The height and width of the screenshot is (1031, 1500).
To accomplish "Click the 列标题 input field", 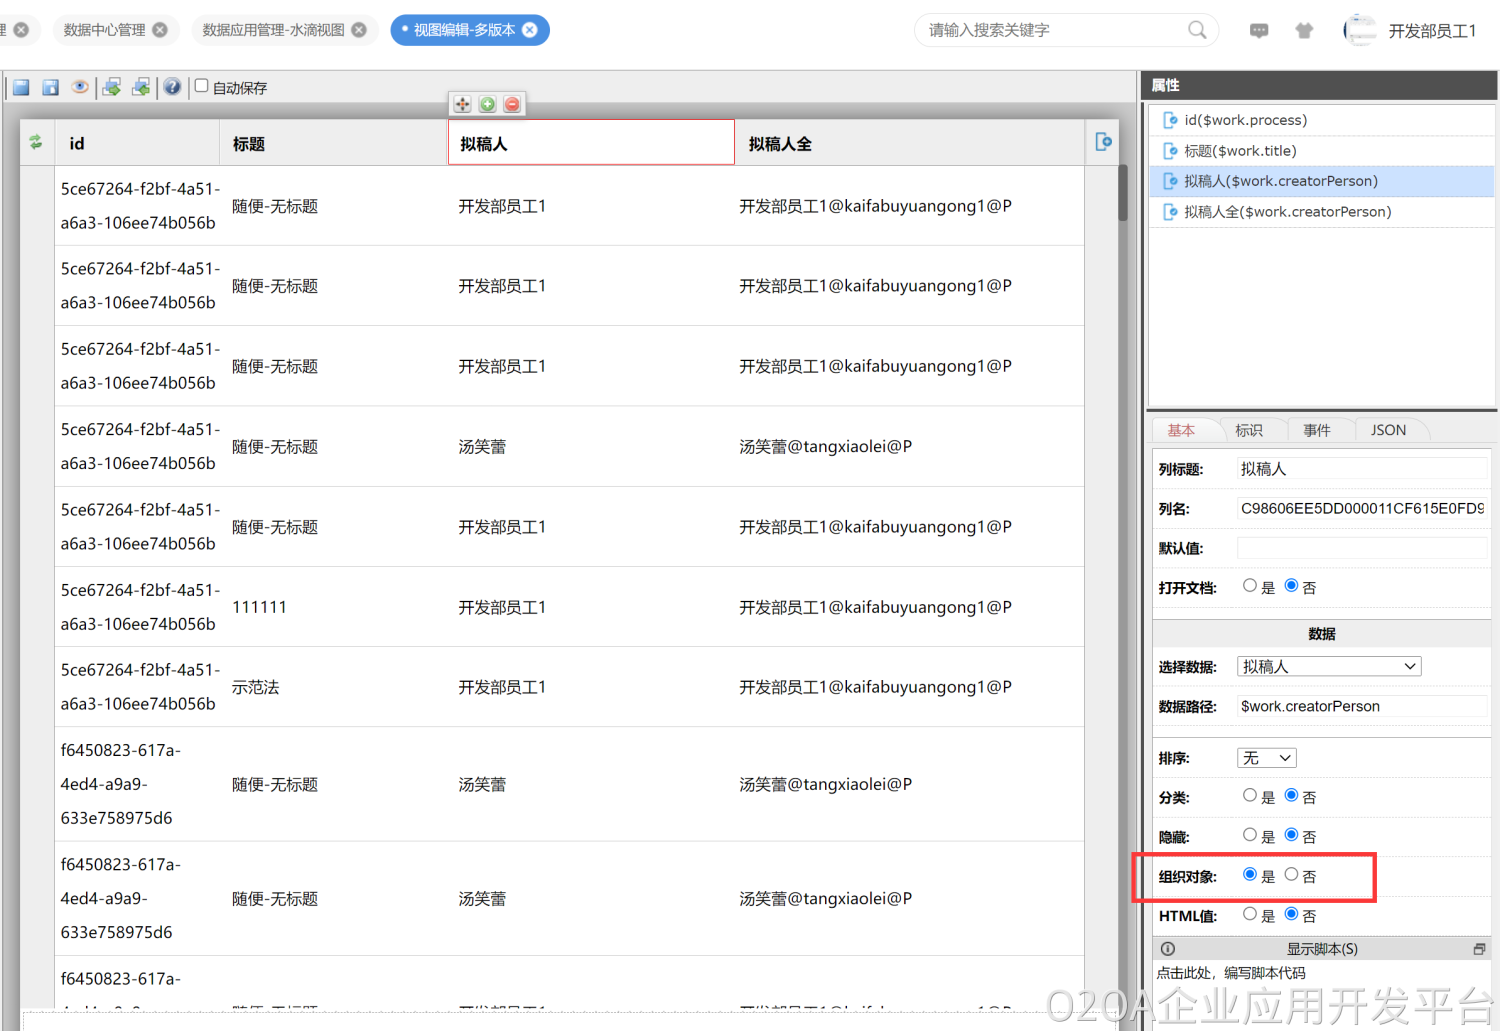I will (x=1360, y=469).
